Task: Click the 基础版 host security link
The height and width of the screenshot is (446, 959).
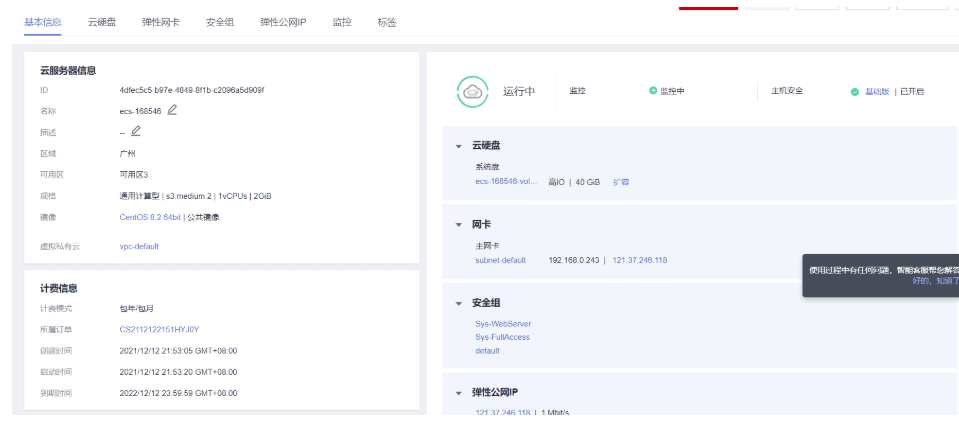Action: (x=877, y=92)
